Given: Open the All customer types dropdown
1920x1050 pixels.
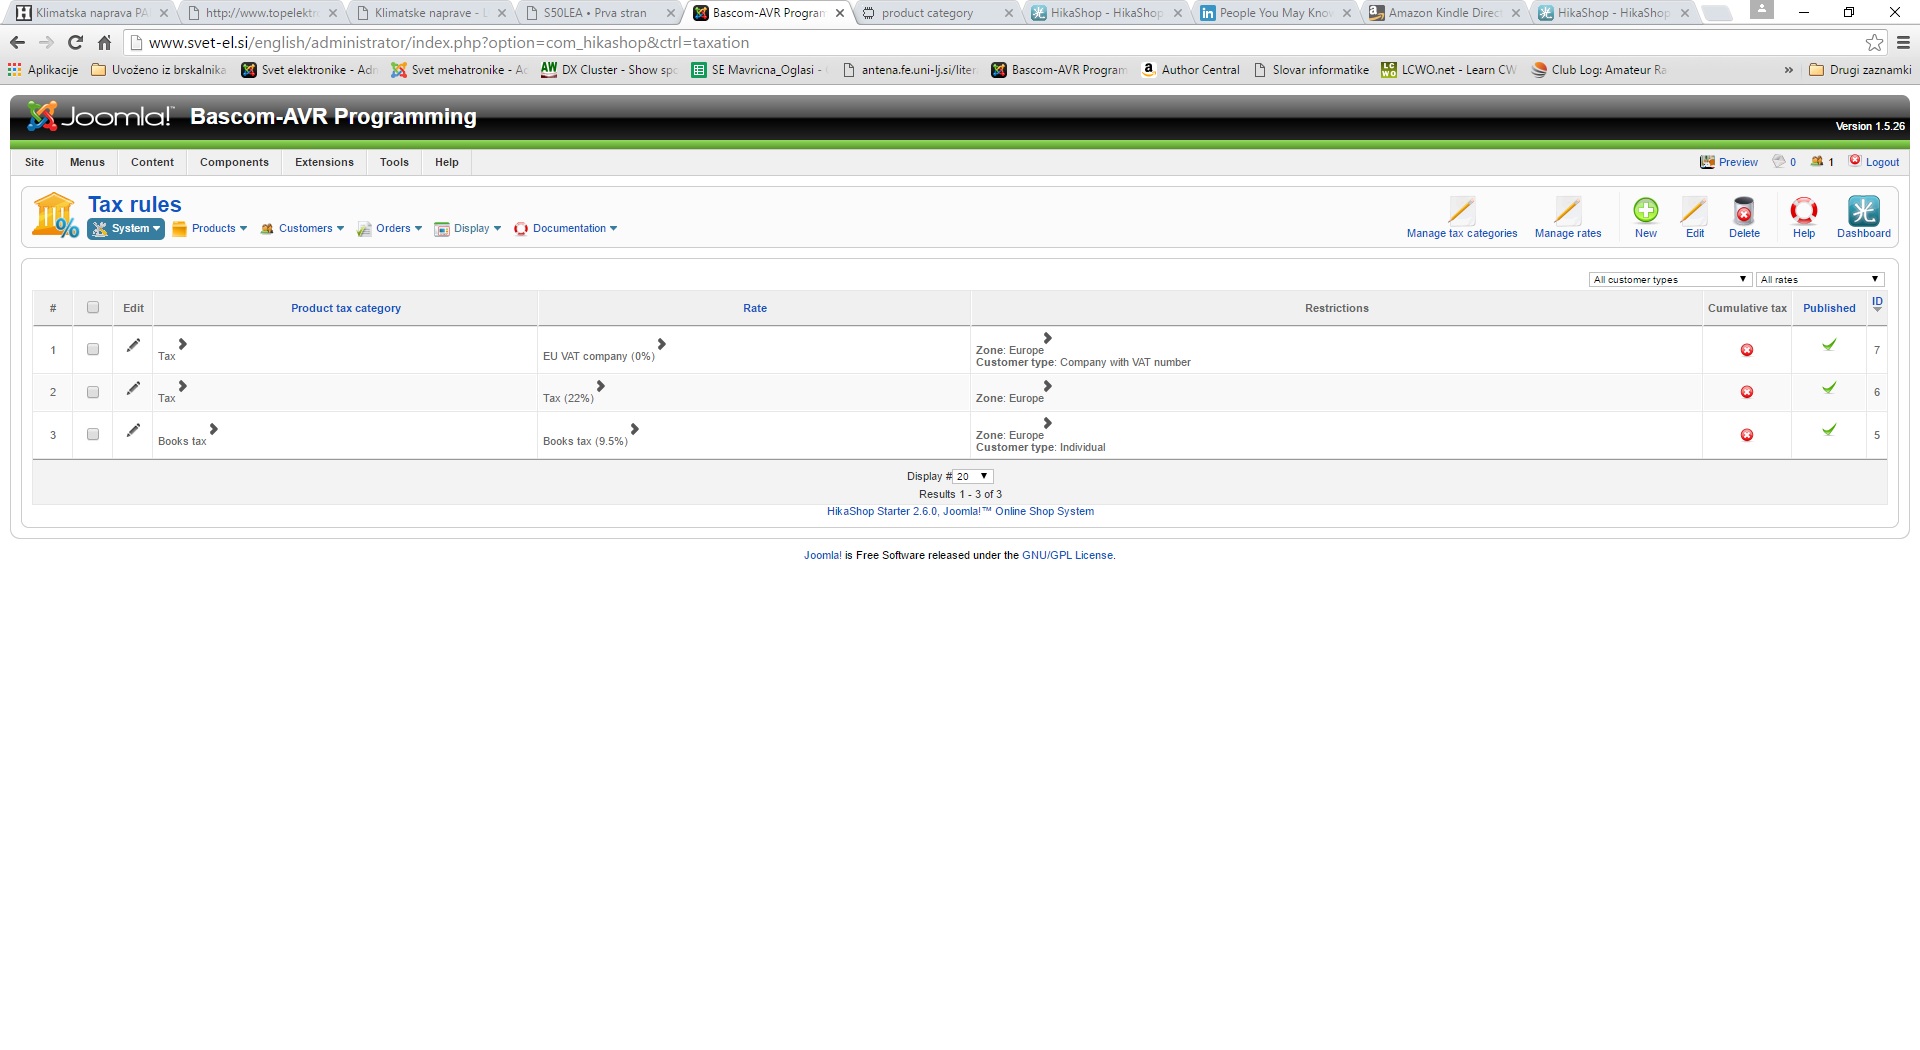Looking at the screenshot, I should pos(1670,280).
